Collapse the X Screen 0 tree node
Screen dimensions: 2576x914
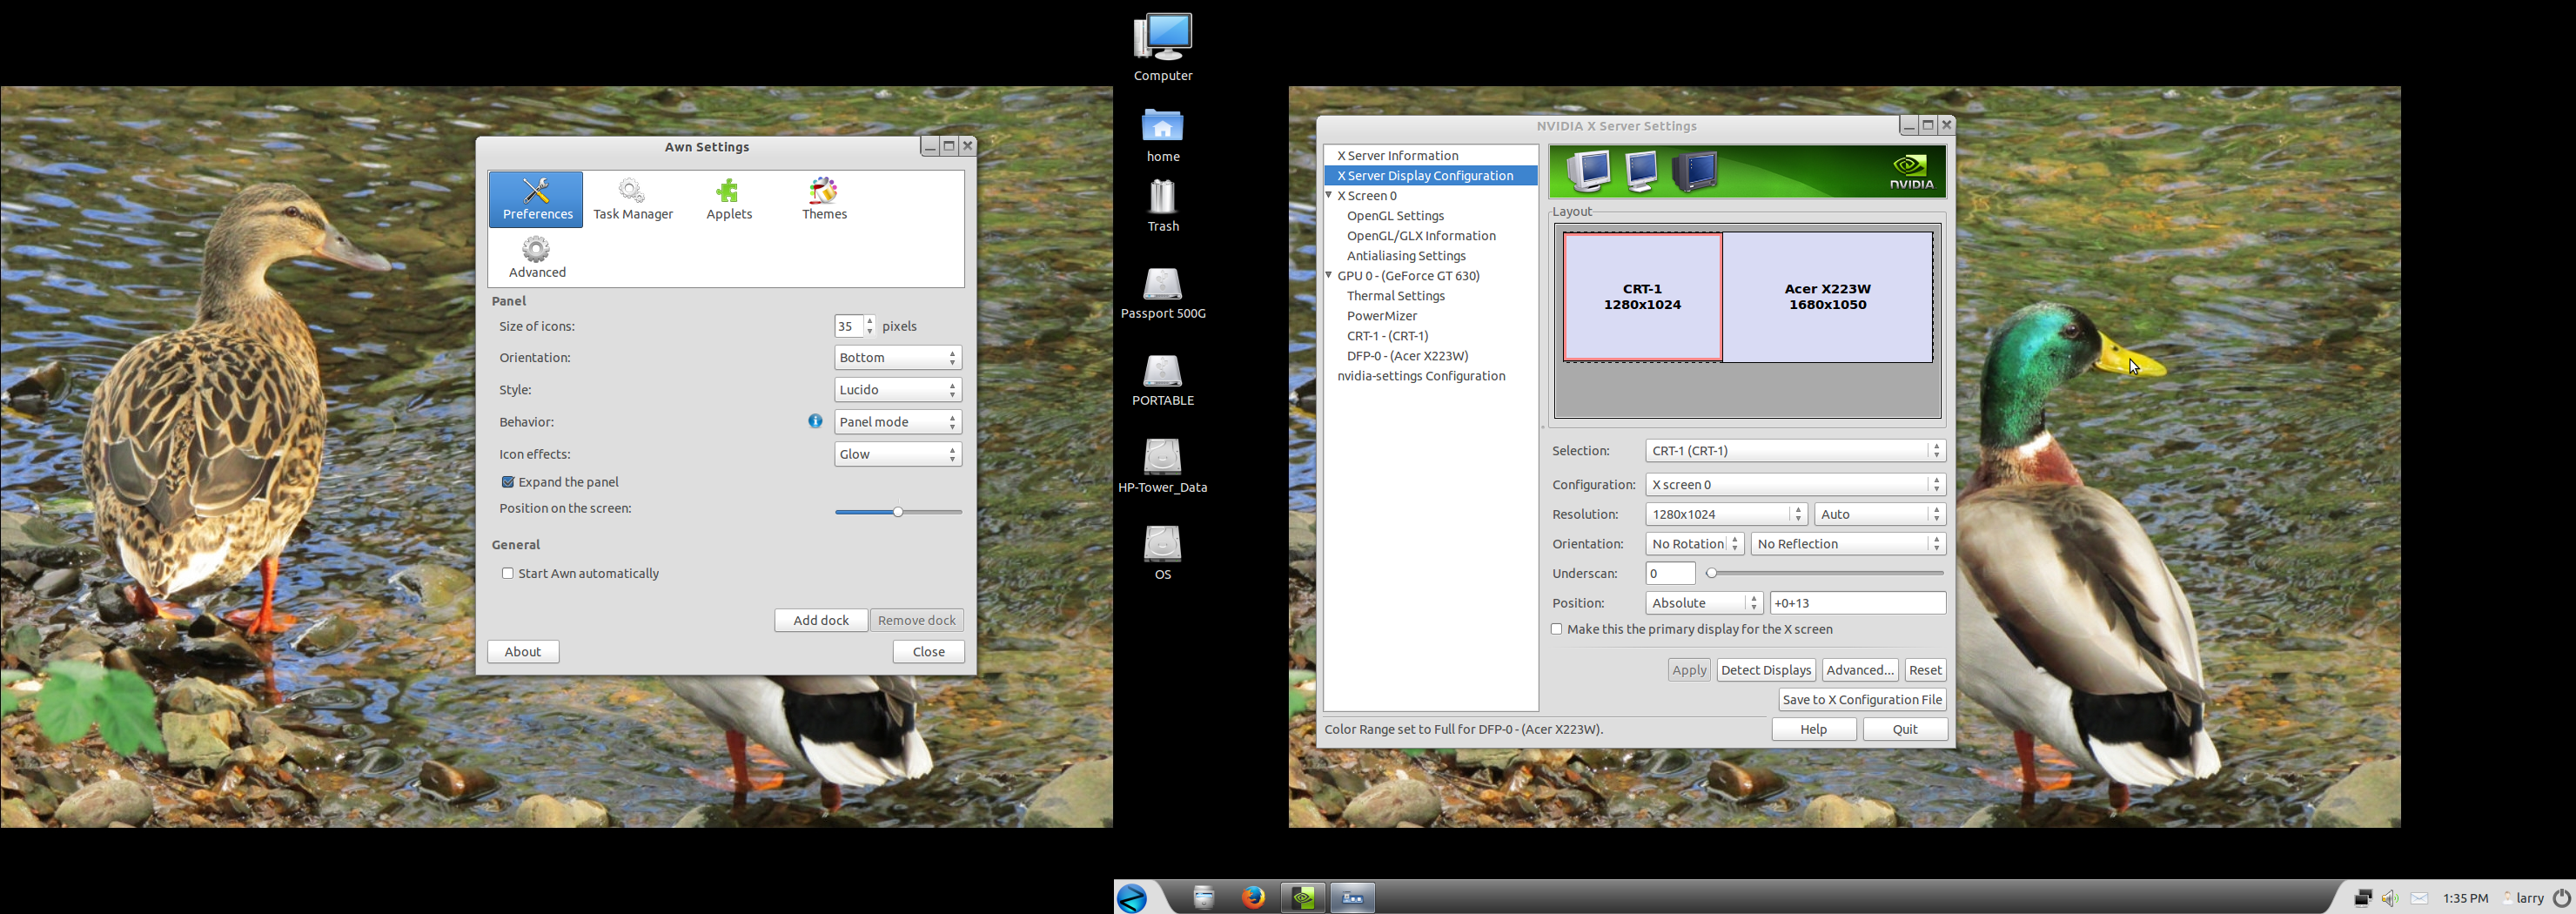point(1329,195)
